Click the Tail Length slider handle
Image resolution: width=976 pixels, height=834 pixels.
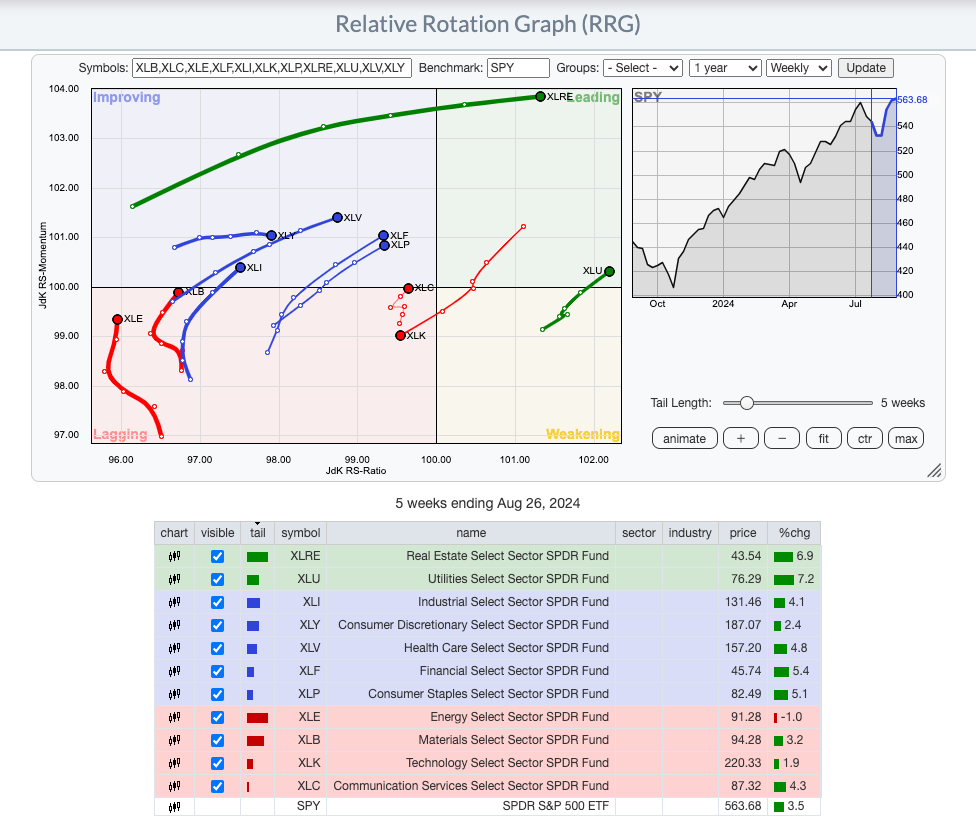pos(746,403)
